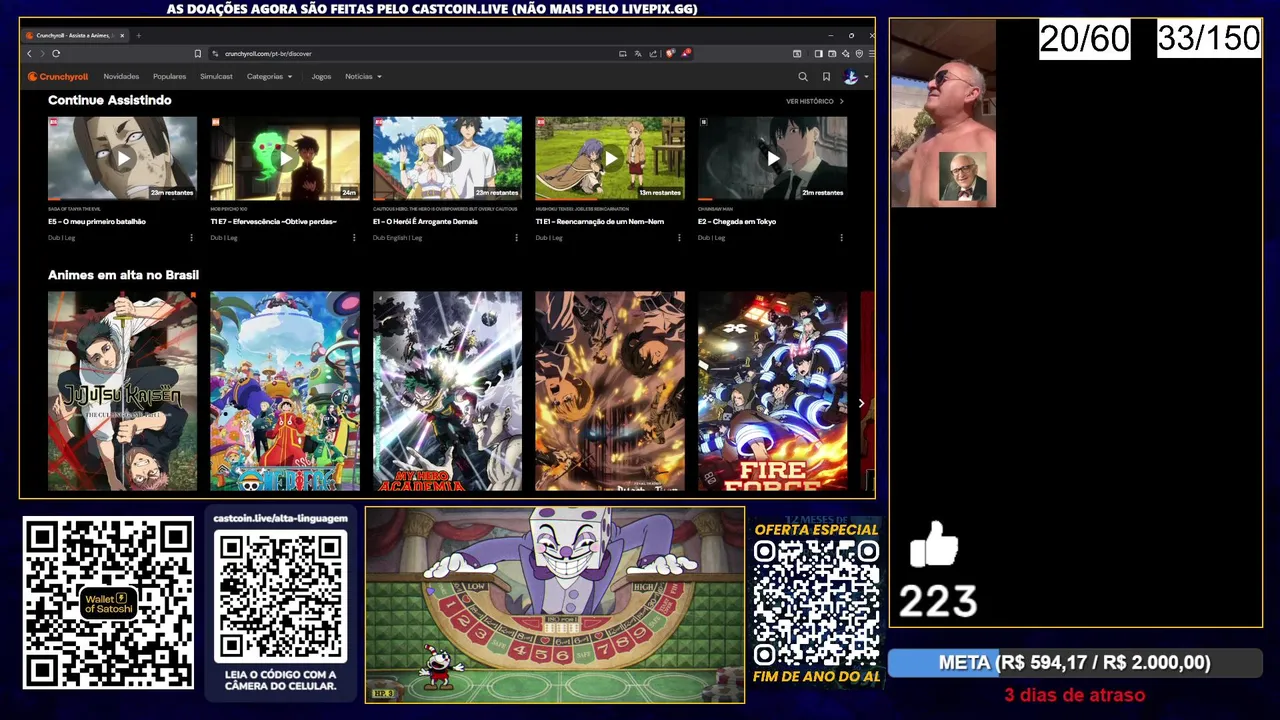Image resolution: width=1280 pixels, height=720 pixels.
Task: Expand the Notícias dropdown
Action: pyautogui.click(x=363, y=76)
